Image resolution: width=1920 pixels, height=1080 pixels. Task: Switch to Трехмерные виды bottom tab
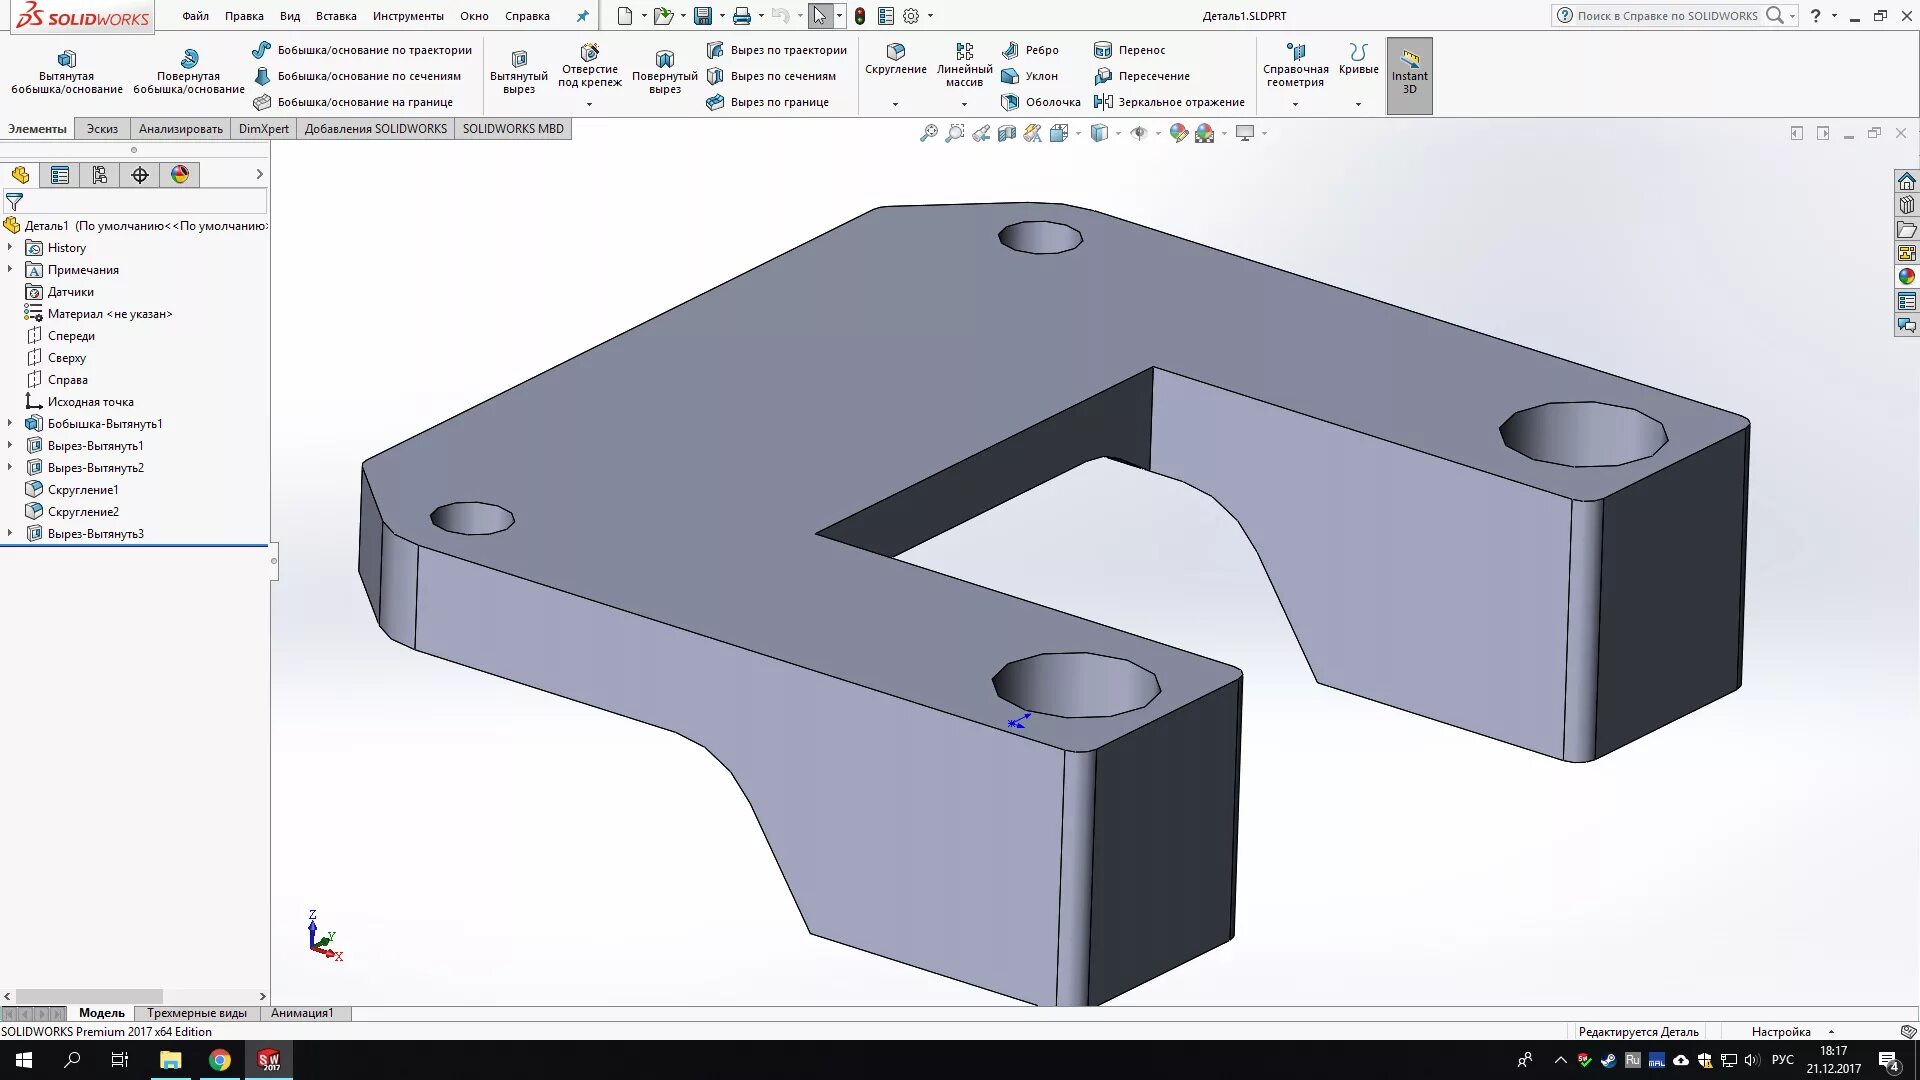click(x=197, y=1013)
